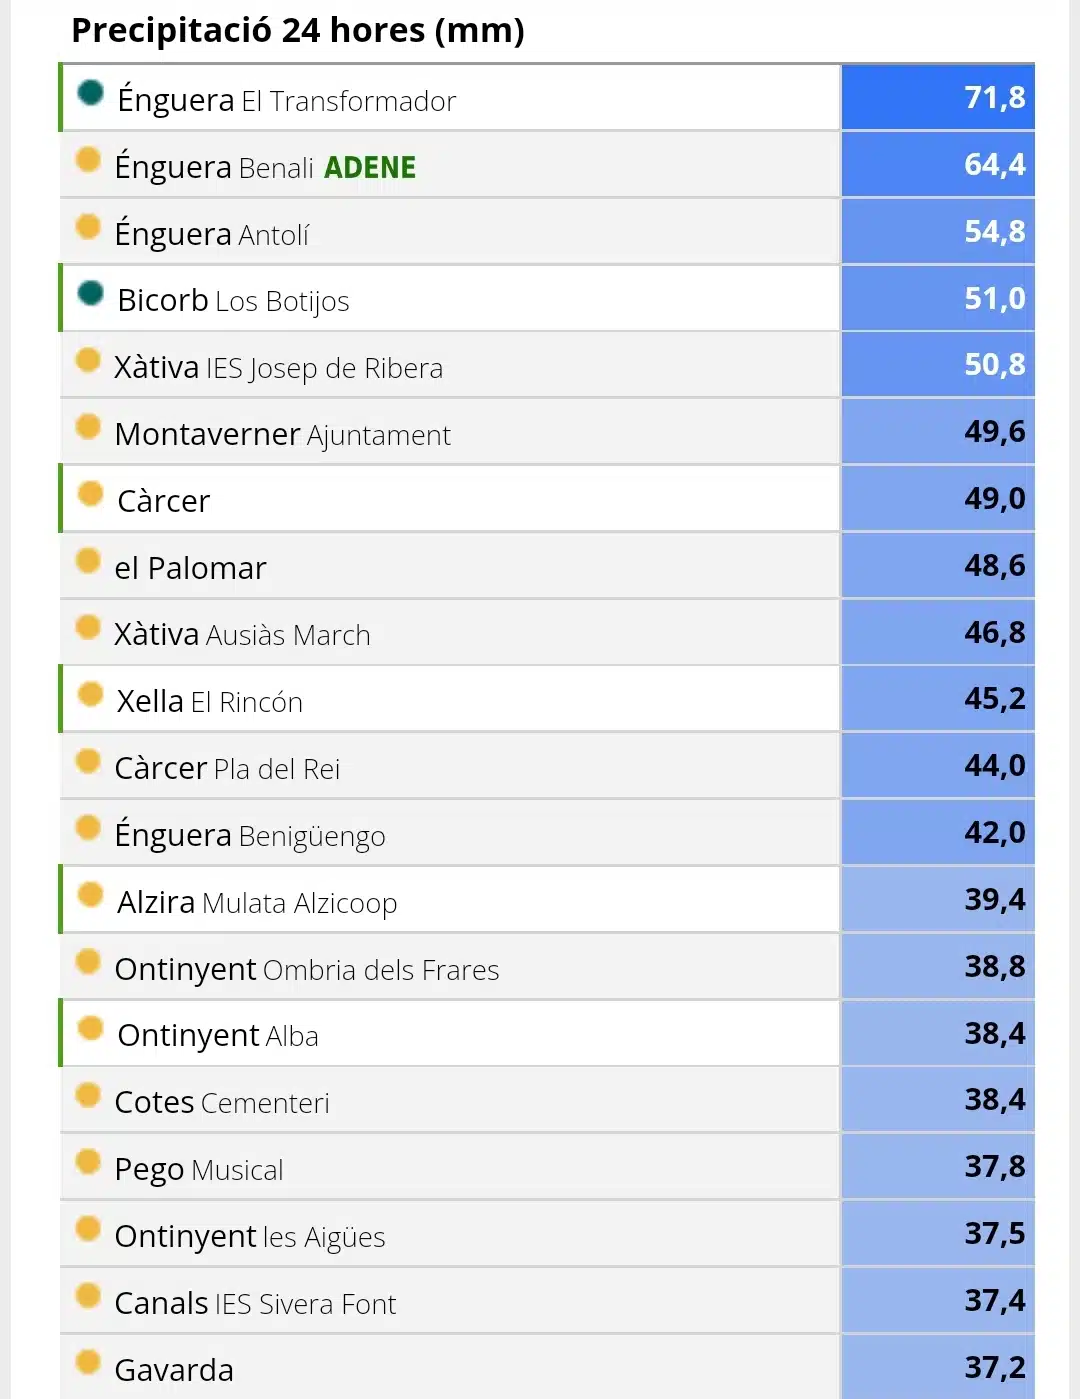The width and height of the screenshot is (1080, 1399).
Task: Click the orange dot for Alzira Mulata Alzicoop
Action: (x=91, y=895)
